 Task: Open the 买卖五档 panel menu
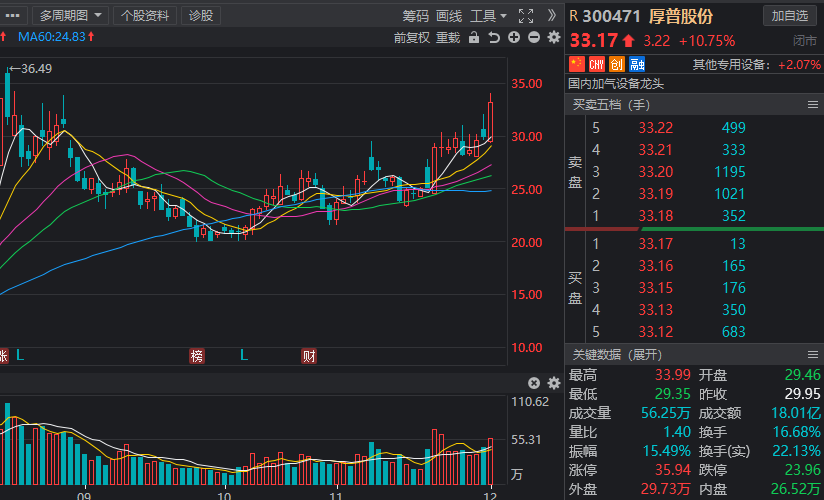pyautogui.click(x=812, y=104)
